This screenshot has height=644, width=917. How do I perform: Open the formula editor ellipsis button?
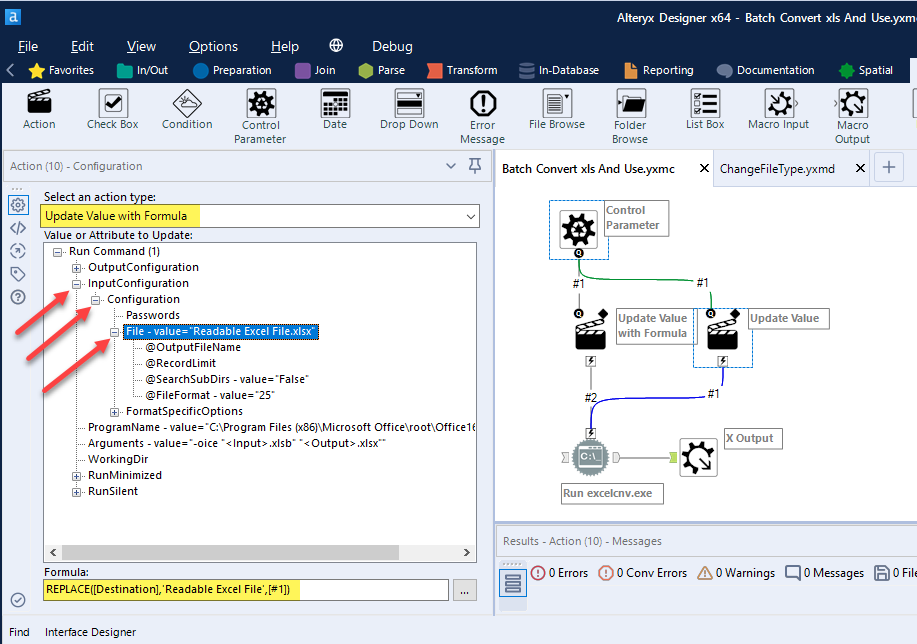click(x=464, y=590)
